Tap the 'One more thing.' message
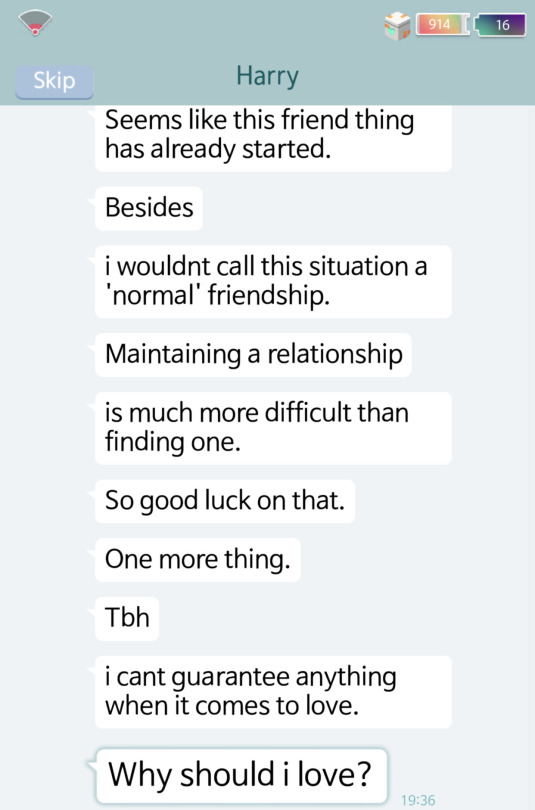Screen dimensions: 535x810 coord(198,559)
